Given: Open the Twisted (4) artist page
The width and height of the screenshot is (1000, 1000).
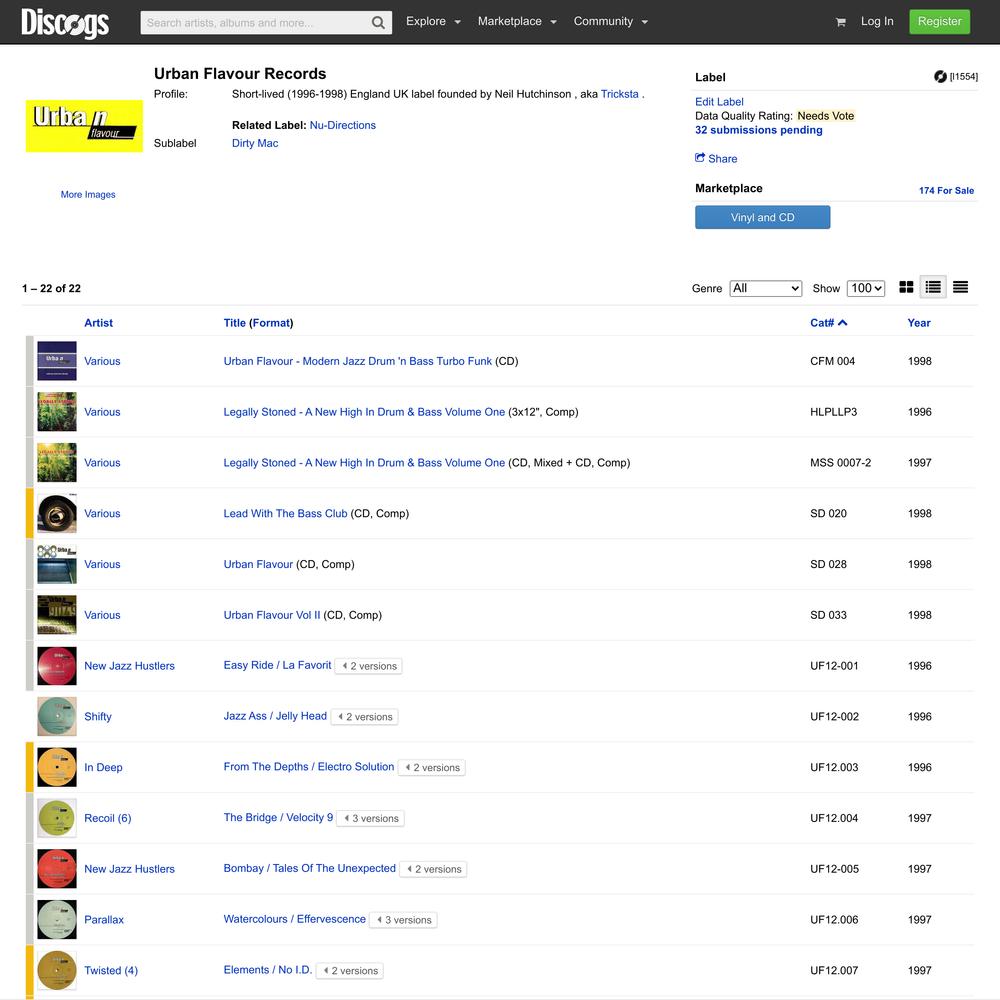Looking at the screenshot, I should coord(111,971).
